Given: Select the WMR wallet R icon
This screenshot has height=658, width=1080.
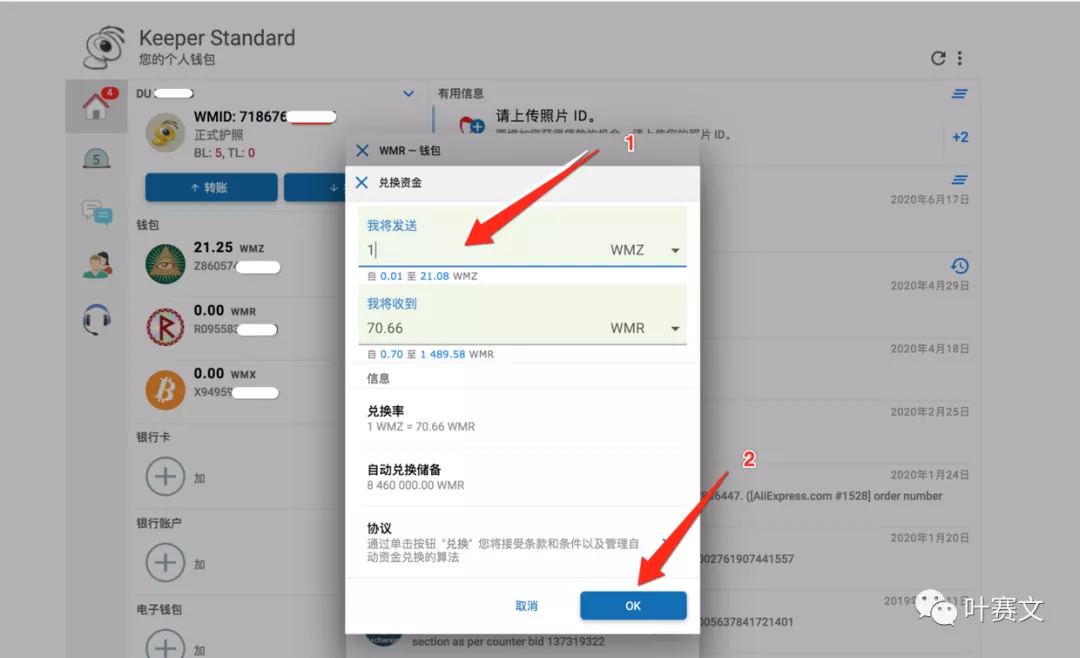Looking at the screenshot, I should coord(165,328).
